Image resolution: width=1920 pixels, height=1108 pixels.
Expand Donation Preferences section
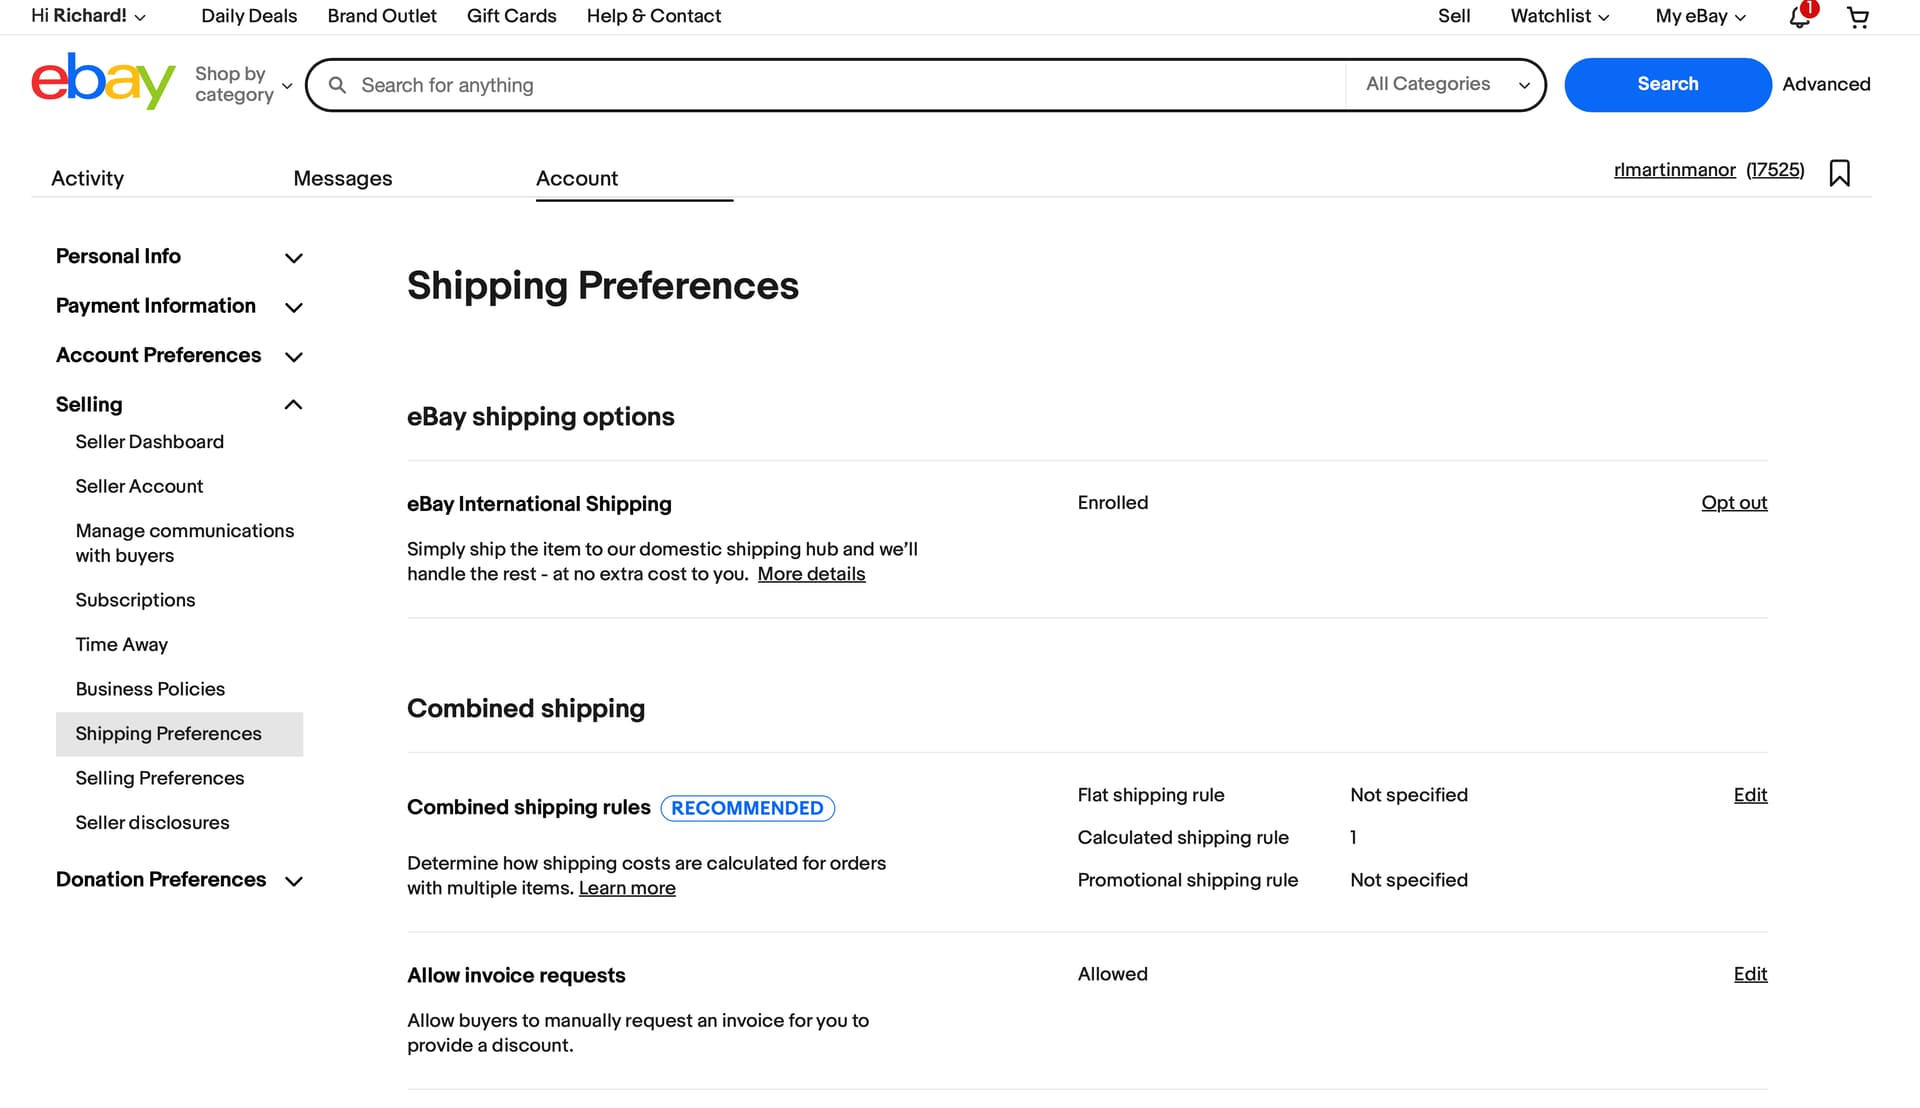click(179, 880)
